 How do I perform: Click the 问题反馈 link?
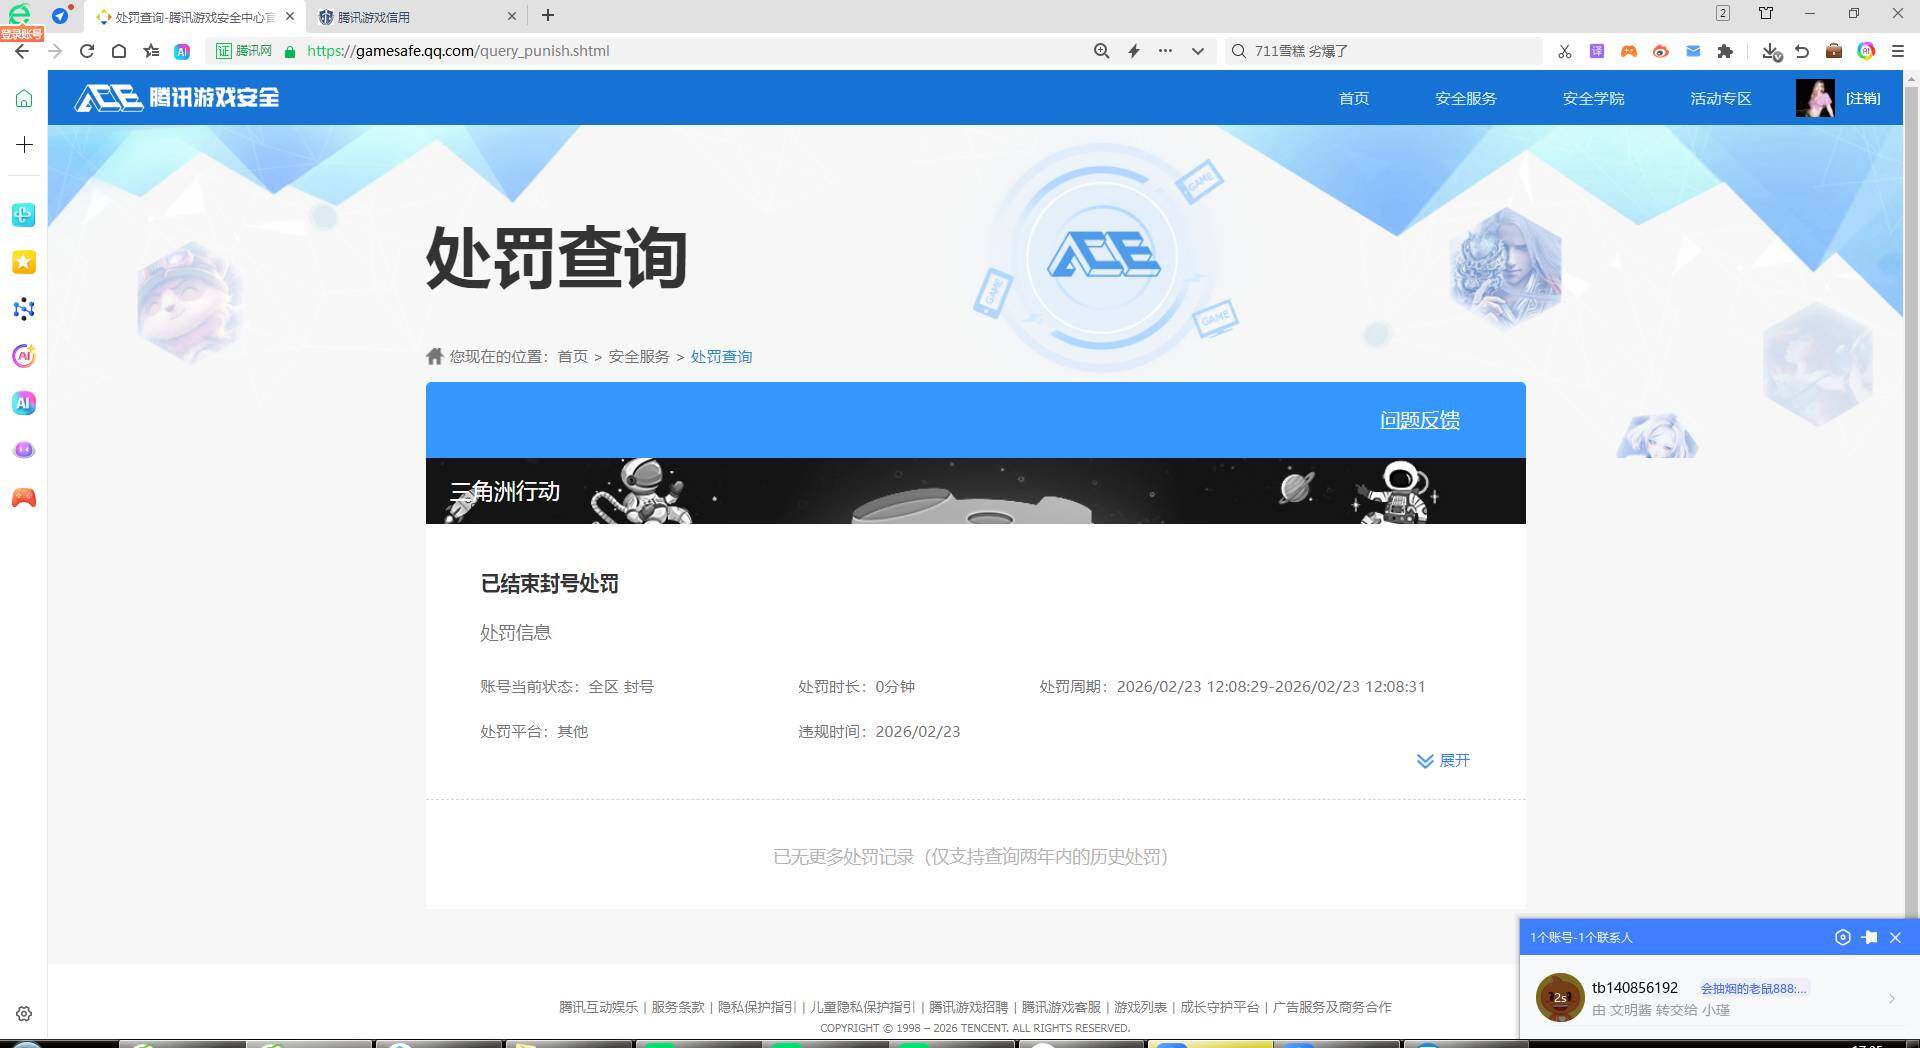pyautogui.click(x=1420, y=420)
